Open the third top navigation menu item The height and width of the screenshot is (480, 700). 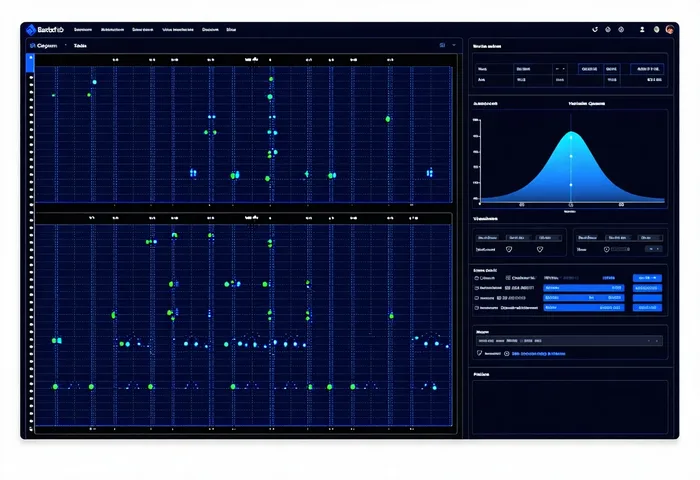(142, 30)
